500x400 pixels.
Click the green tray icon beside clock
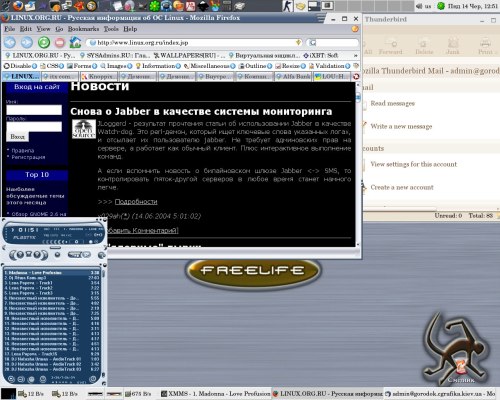[x=441, y=6]
